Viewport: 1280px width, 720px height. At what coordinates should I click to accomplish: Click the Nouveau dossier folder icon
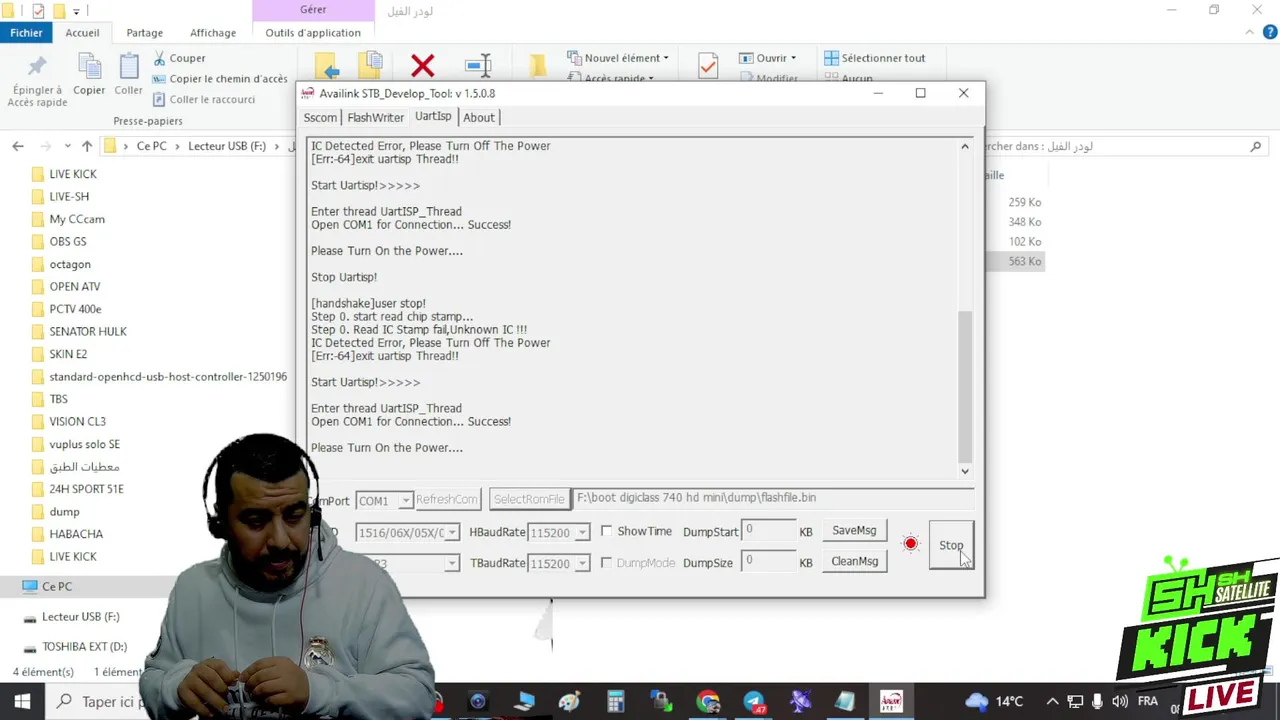click(538, 66)
